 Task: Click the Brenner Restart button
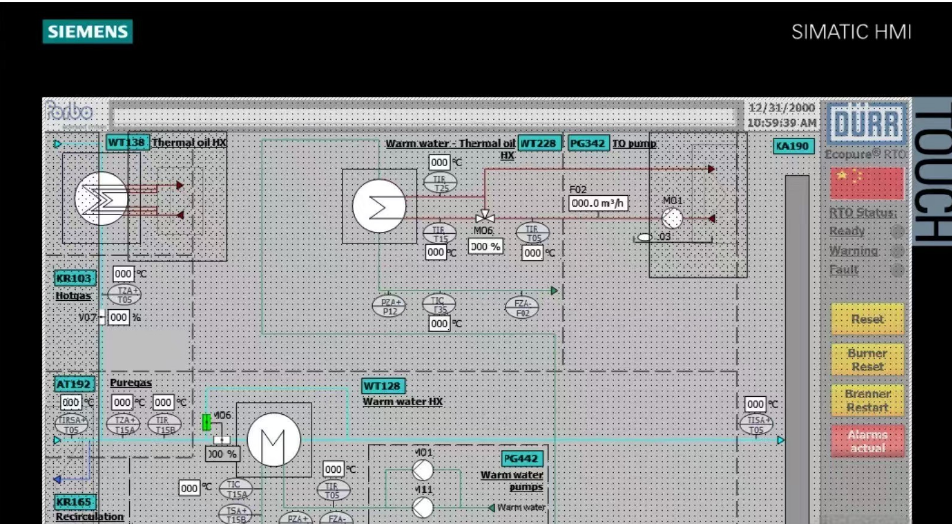(867, 400)
